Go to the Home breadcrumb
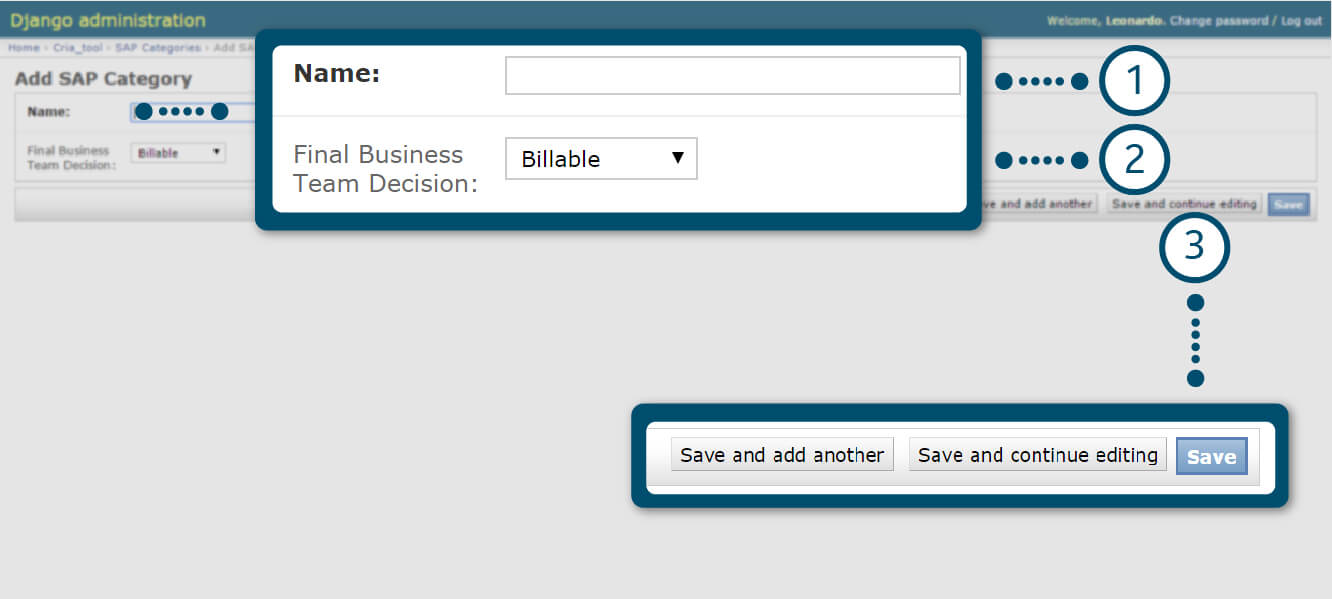1332x599 pixels. [24, 48]
